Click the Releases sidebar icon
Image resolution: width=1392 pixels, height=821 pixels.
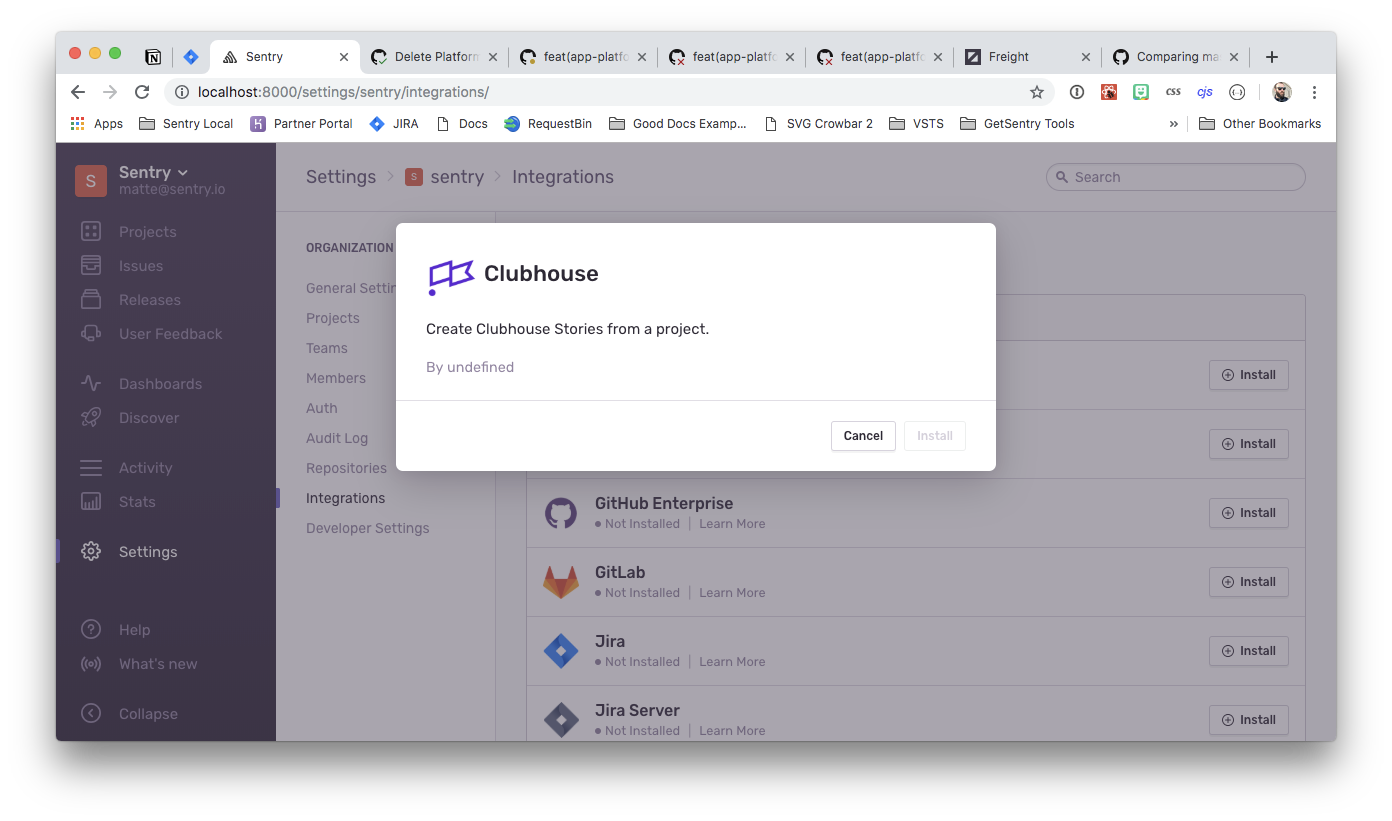pos(91,299)
